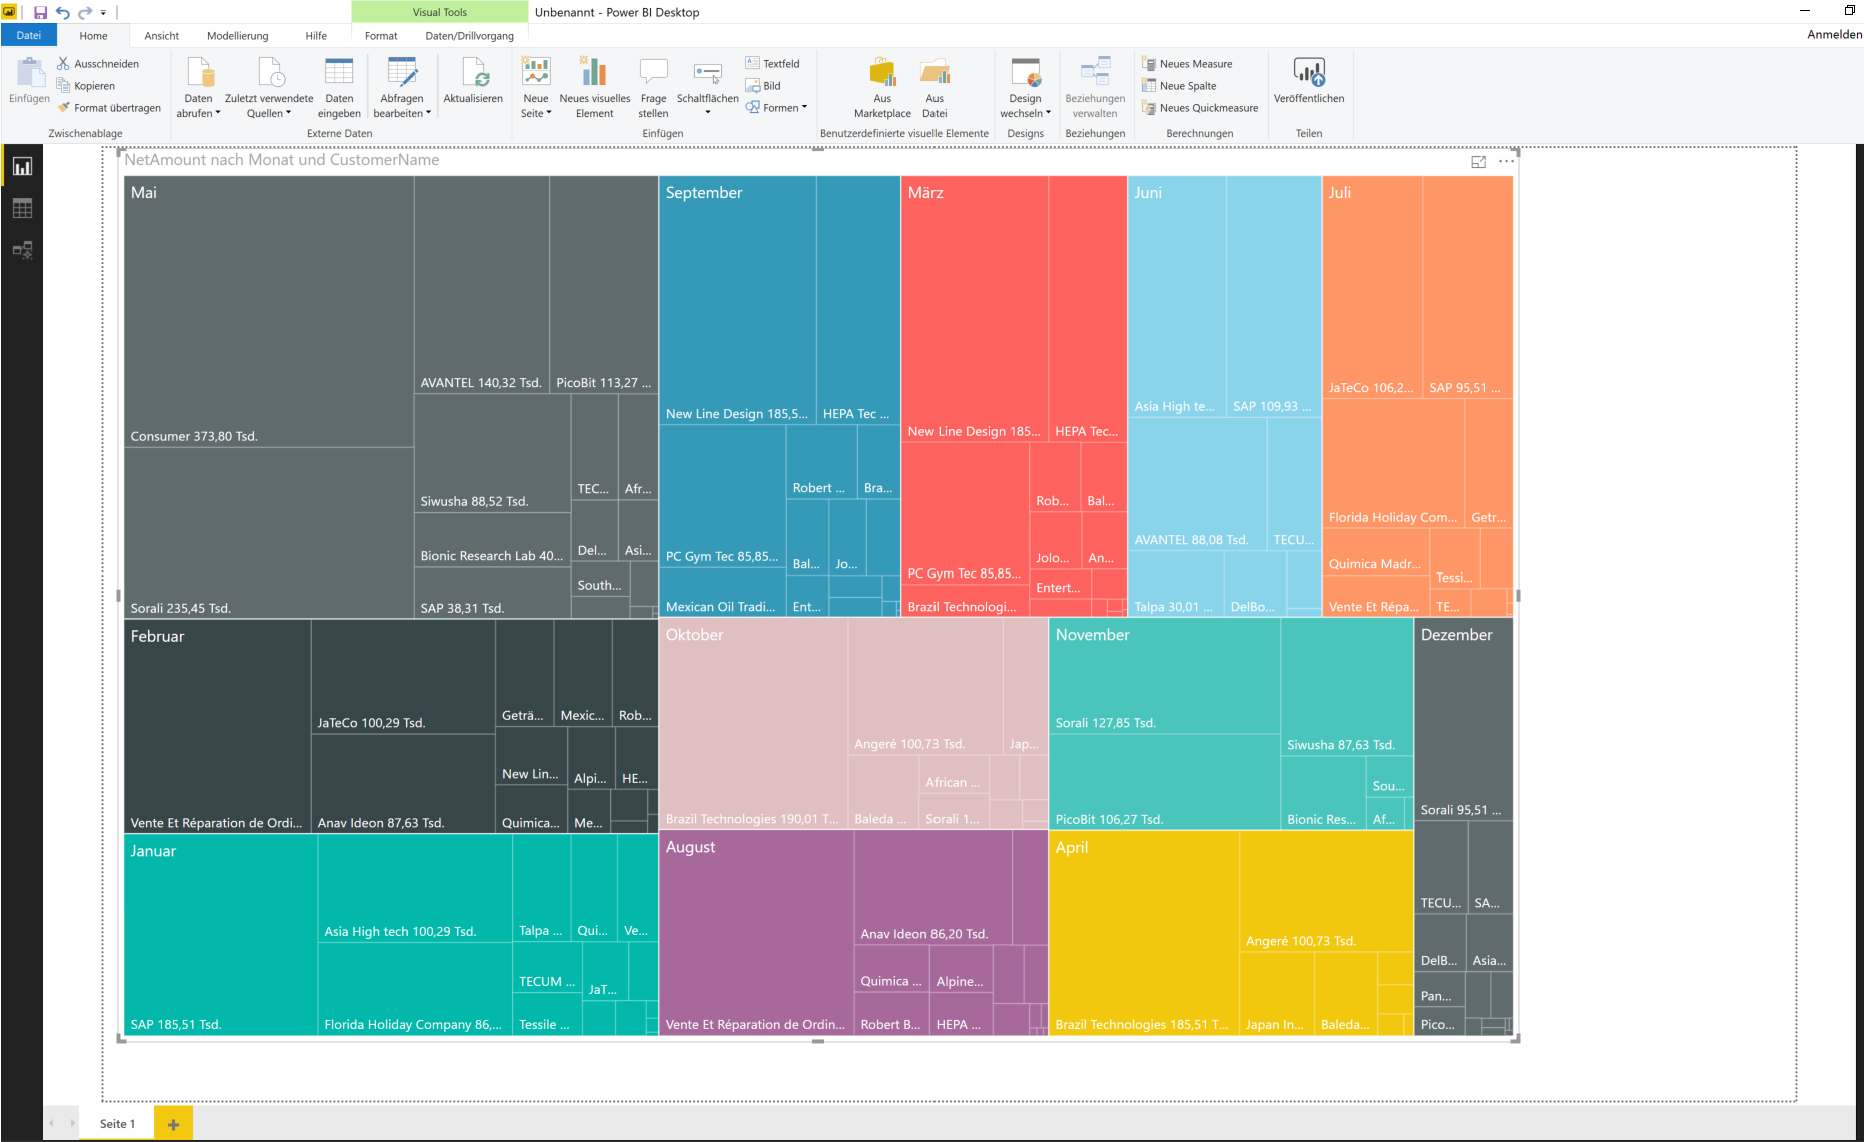
Task: Click the Save icon in title bar
Action: pyautogui.click(x=40, y=13)
